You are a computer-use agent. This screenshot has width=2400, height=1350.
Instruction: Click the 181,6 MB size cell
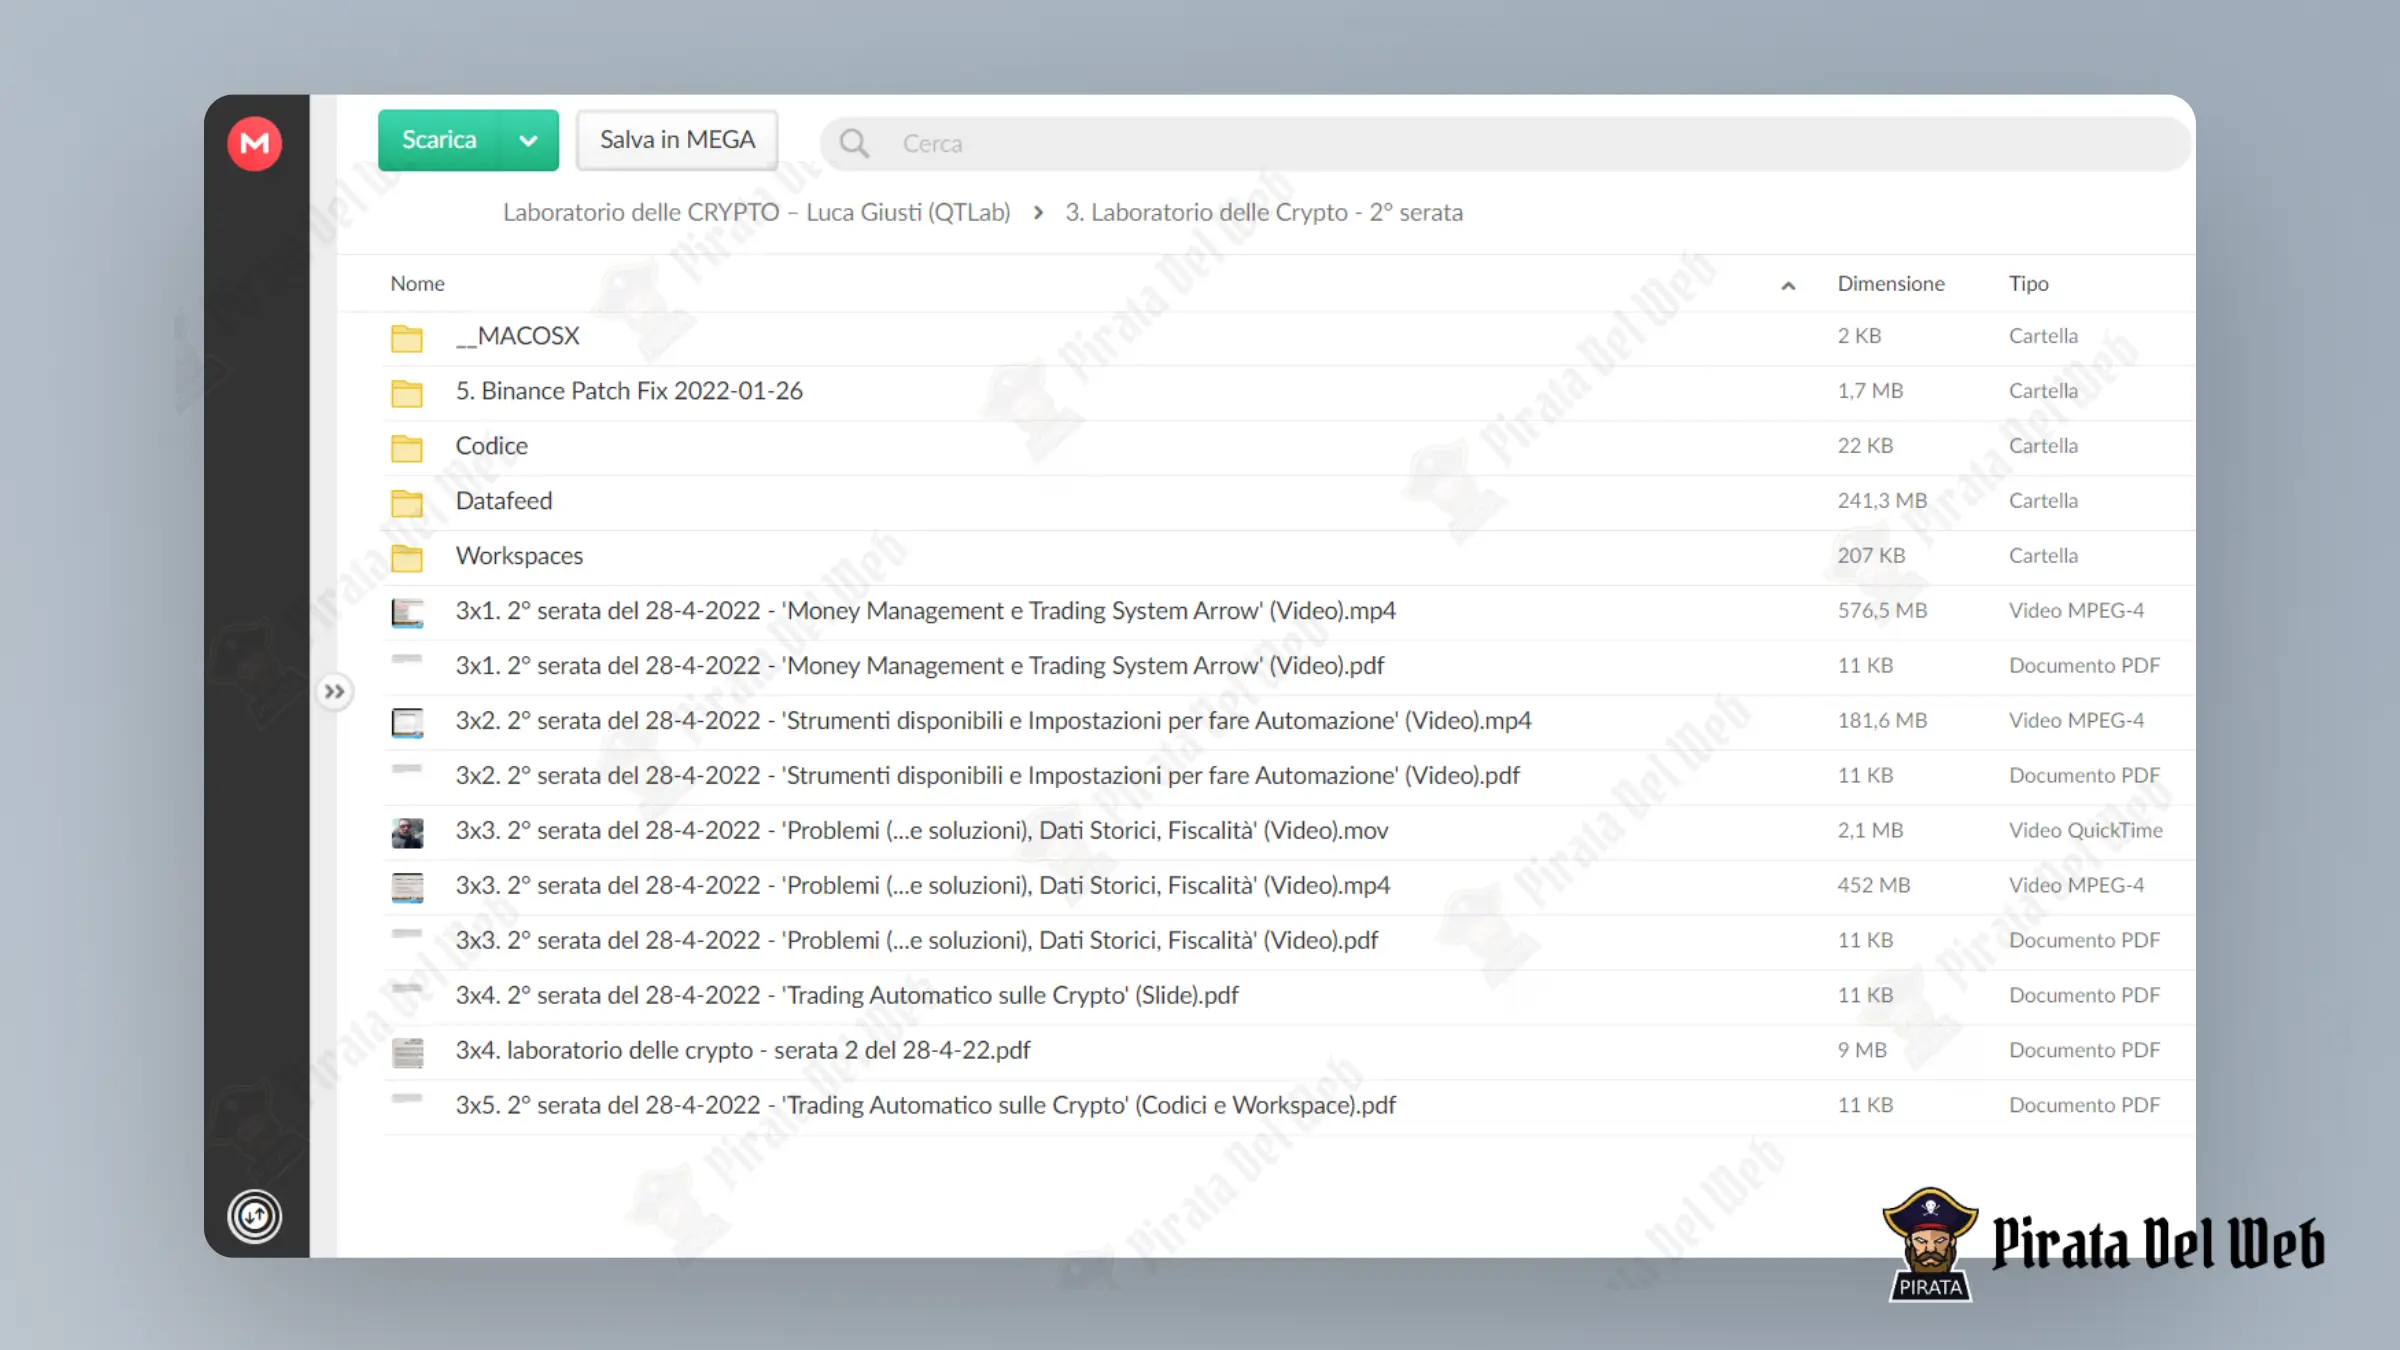[1882, 721]
